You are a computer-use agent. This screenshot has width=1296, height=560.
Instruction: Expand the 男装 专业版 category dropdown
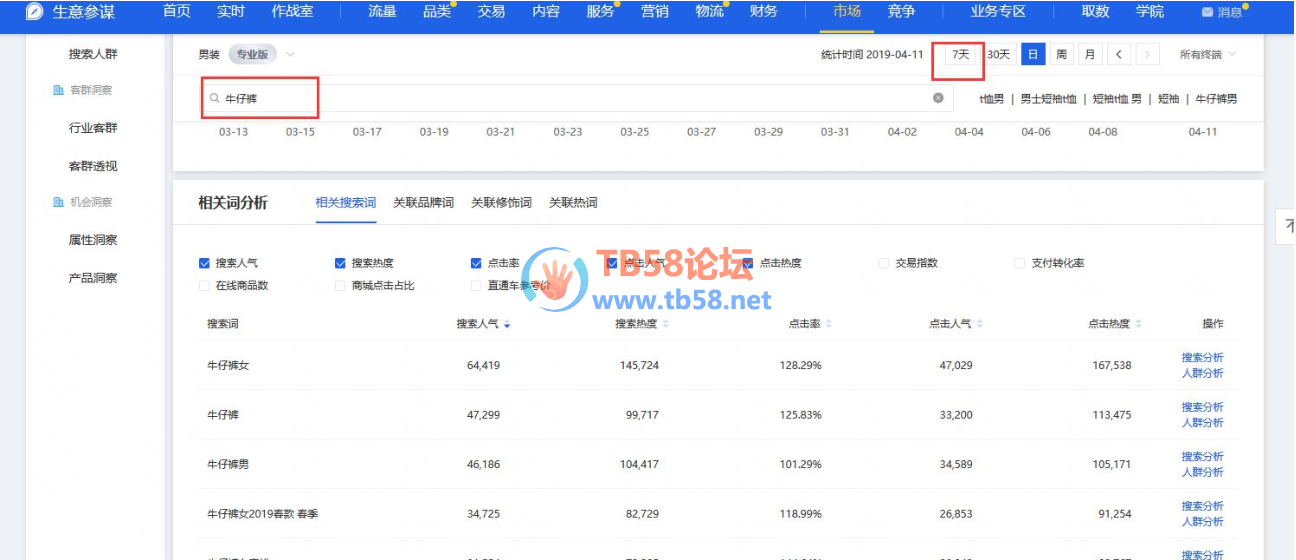290,55
